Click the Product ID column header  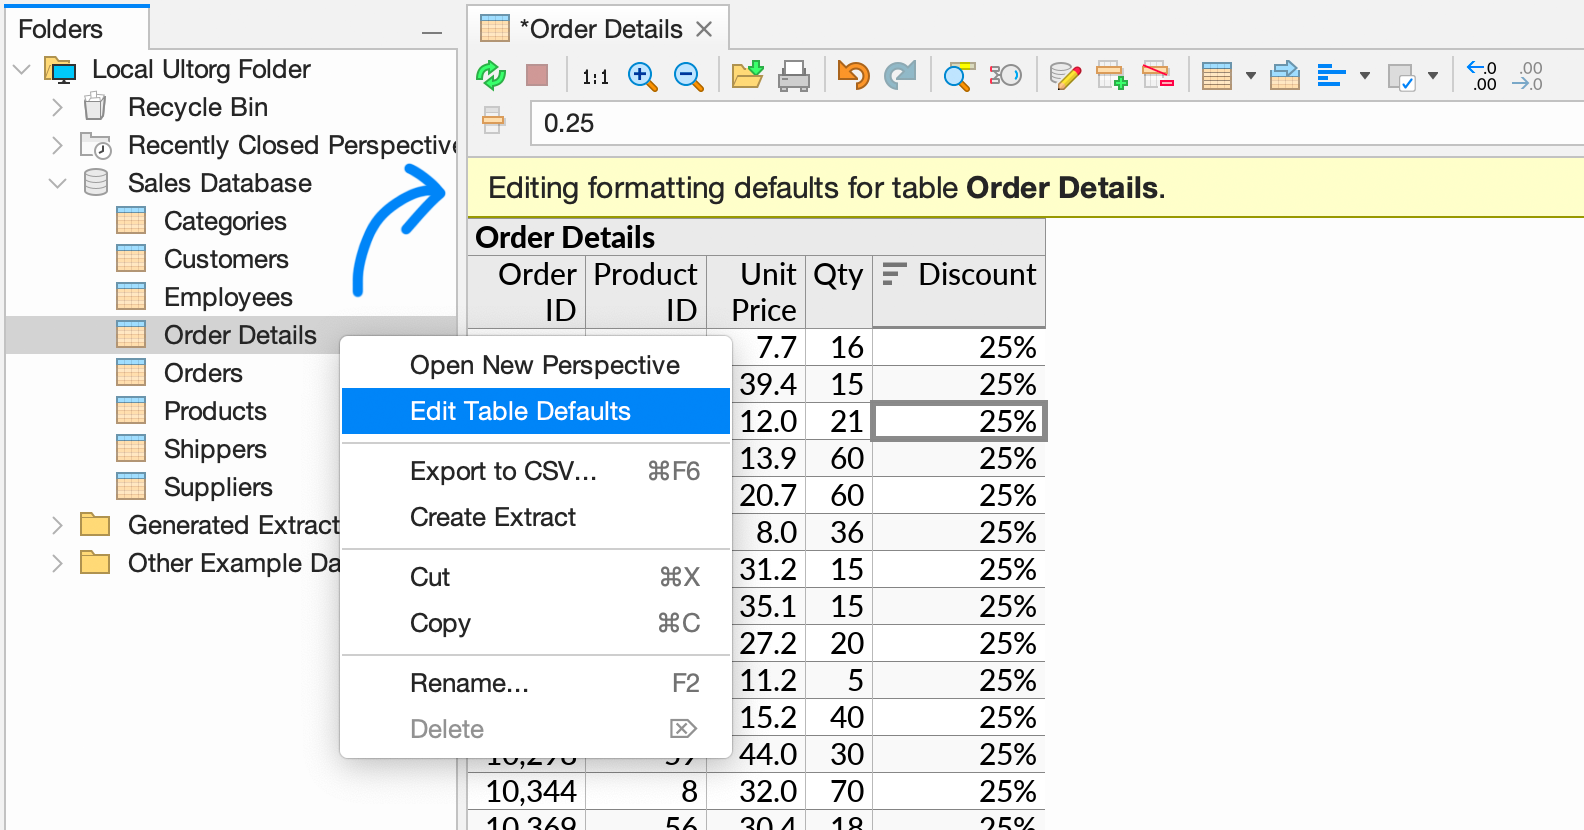pyautogui.click(x=646, y=292)
